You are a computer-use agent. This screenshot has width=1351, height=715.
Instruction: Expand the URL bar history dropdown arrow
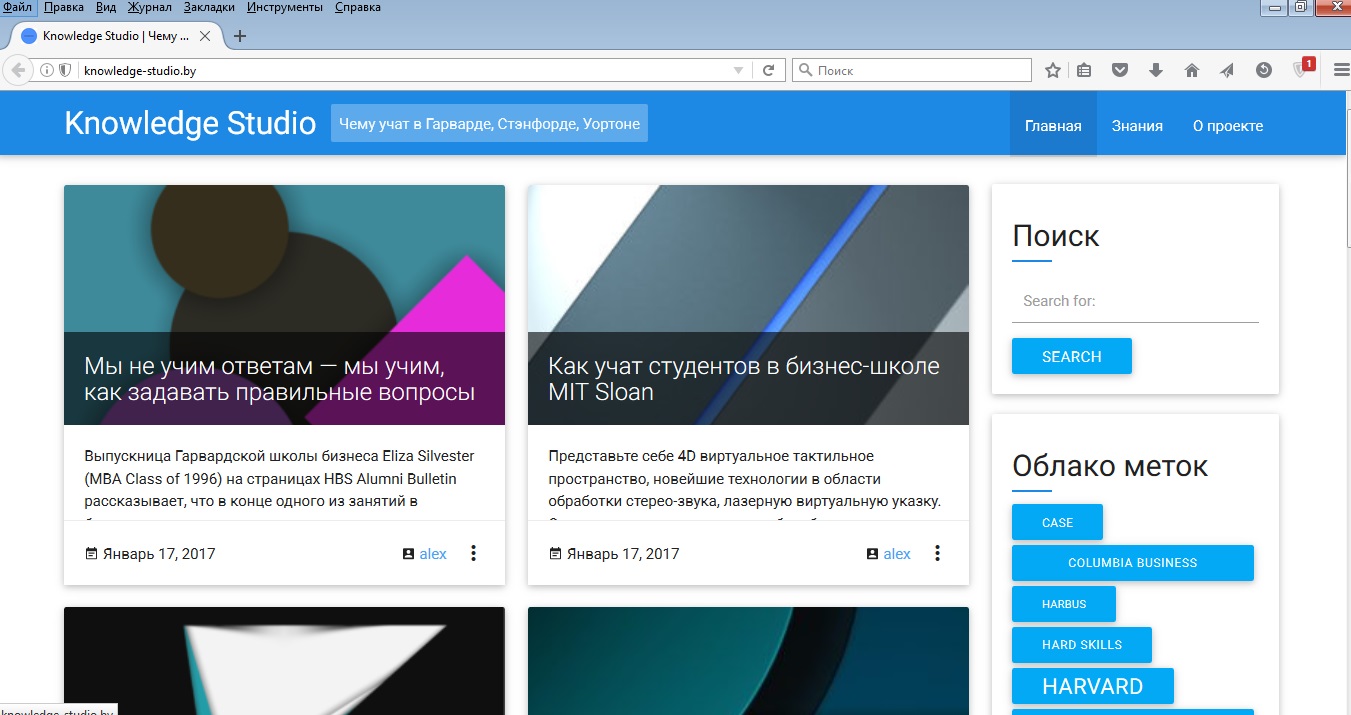[x=739, y=70]
